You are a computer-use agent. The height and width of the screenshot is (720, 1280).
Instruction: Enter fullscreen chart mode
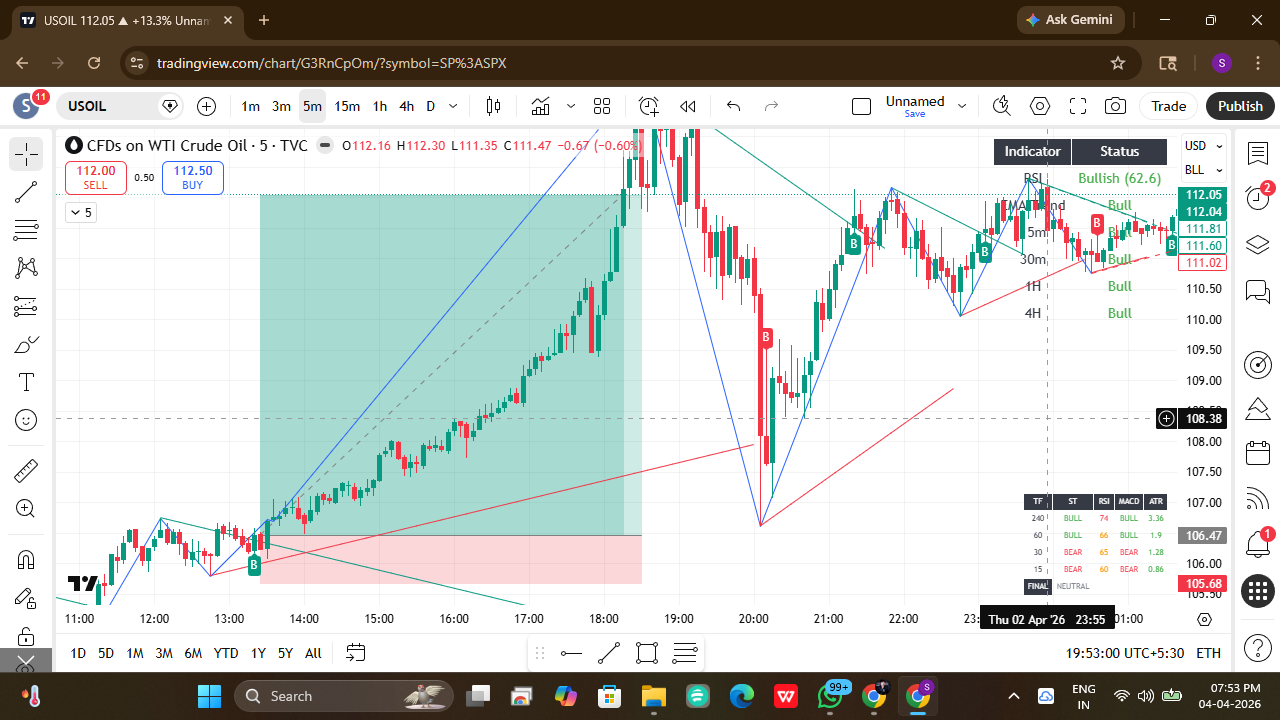[1078, 106]
